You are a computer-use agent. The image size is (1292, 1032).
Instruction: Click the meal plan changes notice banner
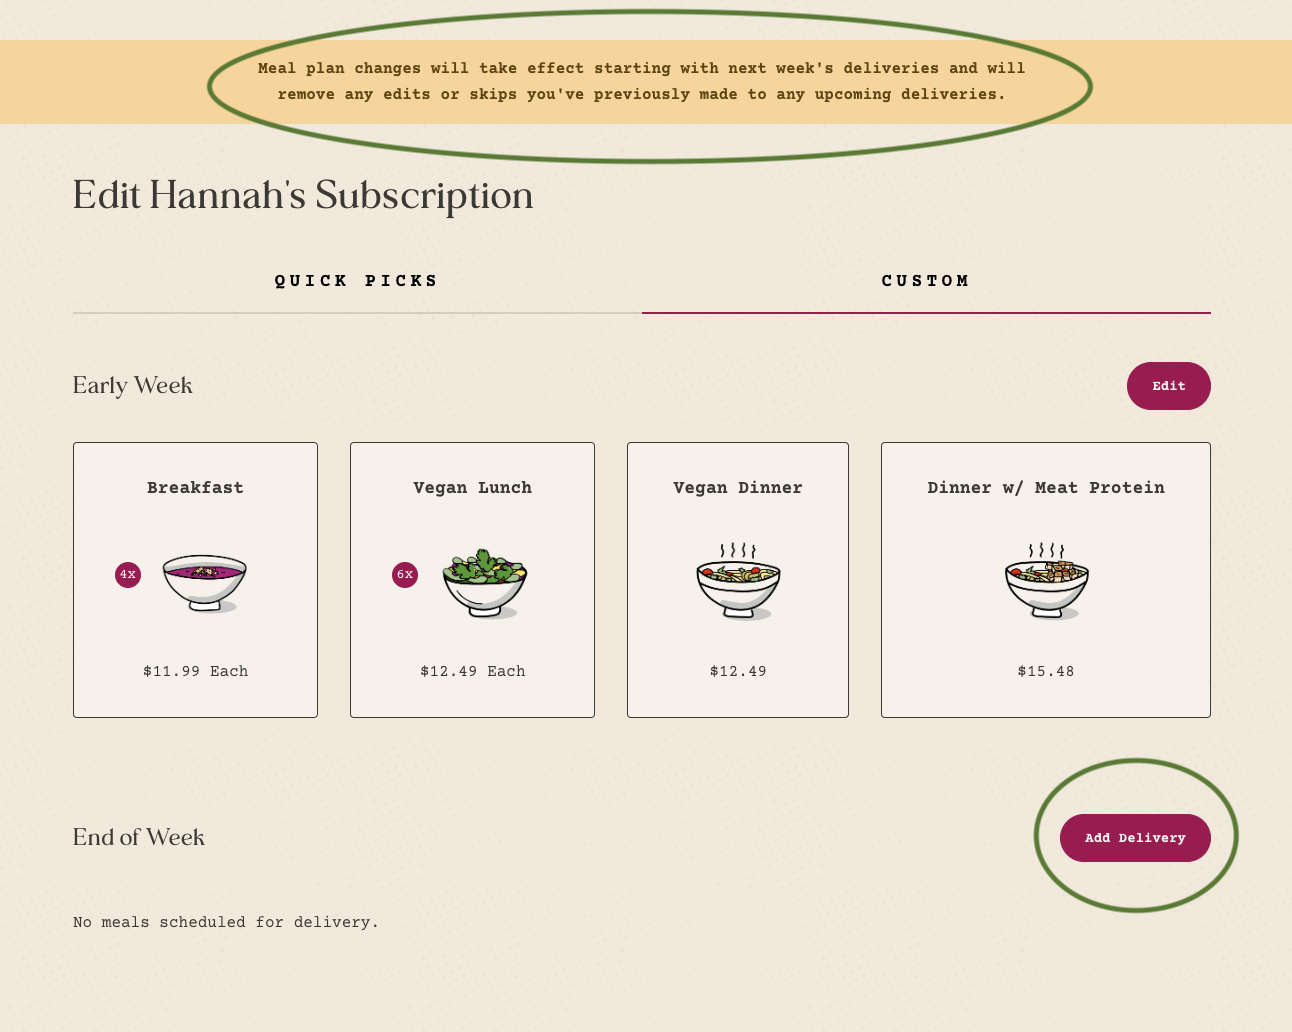646,82
